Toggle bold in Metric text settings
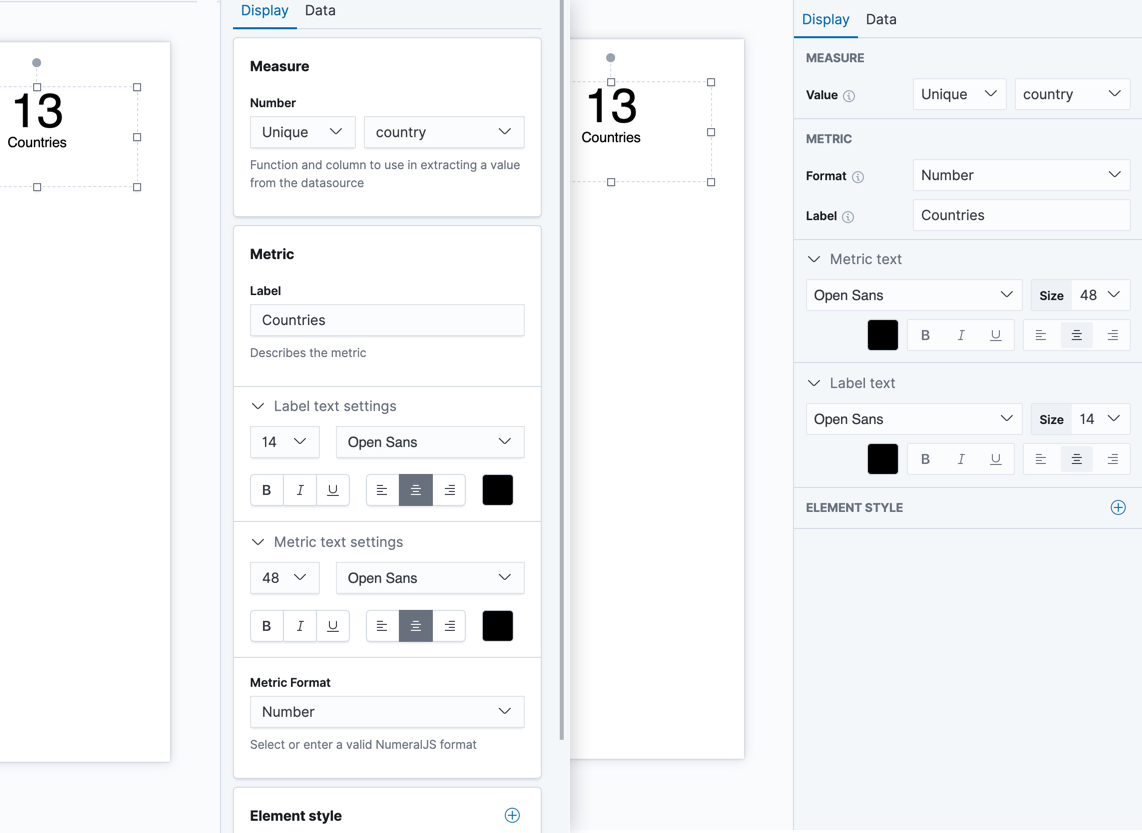Viewport: 1142px width, 833px height. pos(267,626)
